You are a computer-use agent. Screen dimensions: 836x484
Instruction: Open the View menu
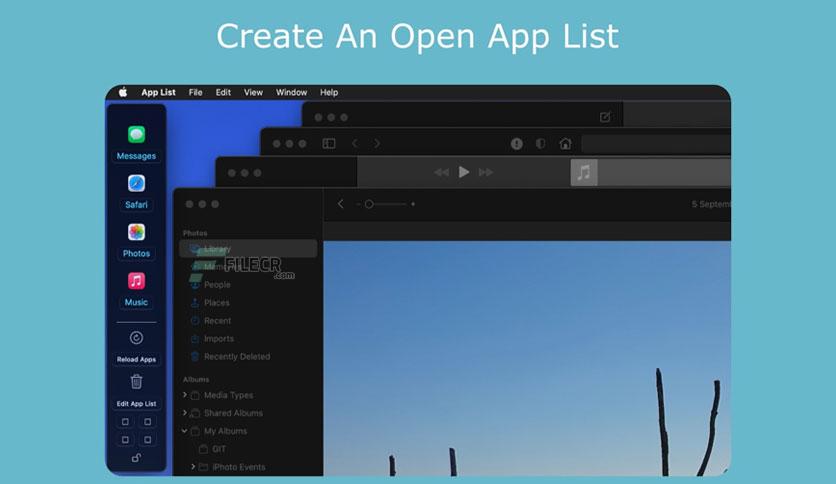tap(253, 92)
